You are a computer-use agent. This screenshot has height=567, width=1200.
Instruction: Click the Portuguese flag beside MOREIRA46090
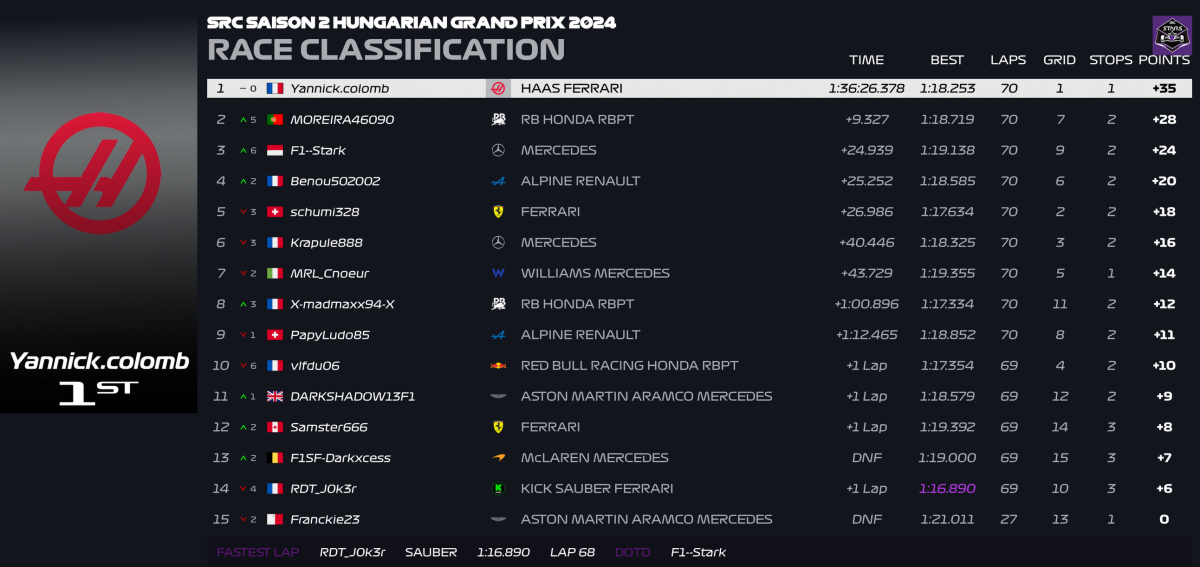(x=274, y=120)
